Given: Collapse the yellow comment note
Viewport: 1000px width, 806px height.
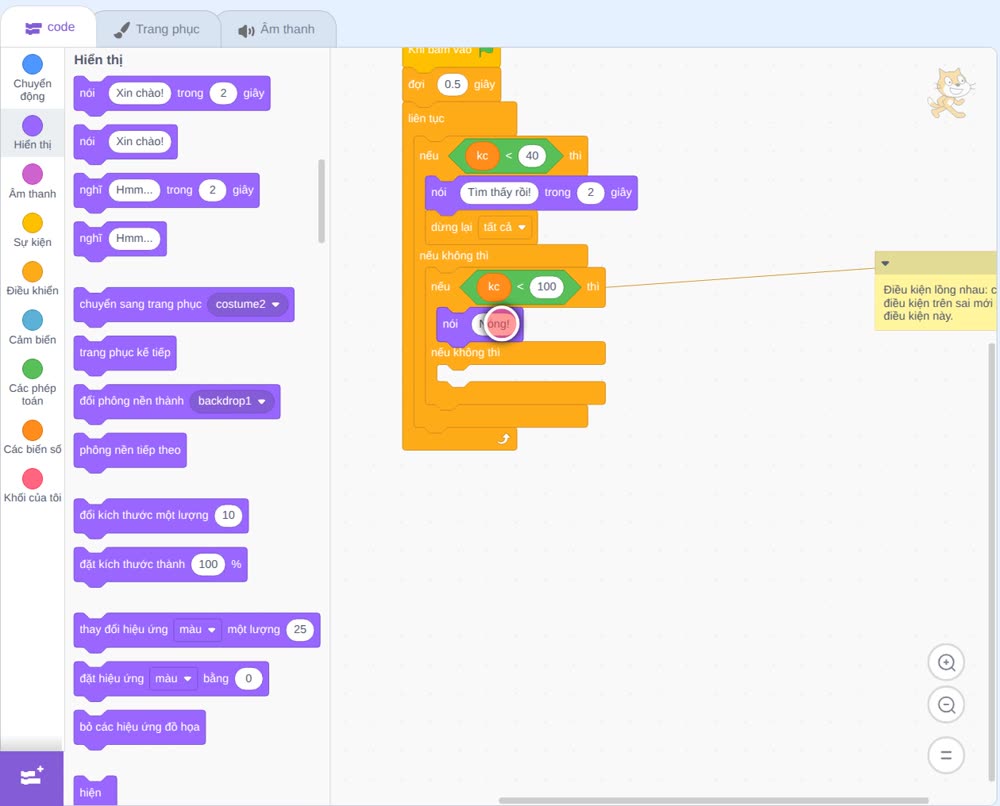Looking at the screenshot, I should 885,263.
